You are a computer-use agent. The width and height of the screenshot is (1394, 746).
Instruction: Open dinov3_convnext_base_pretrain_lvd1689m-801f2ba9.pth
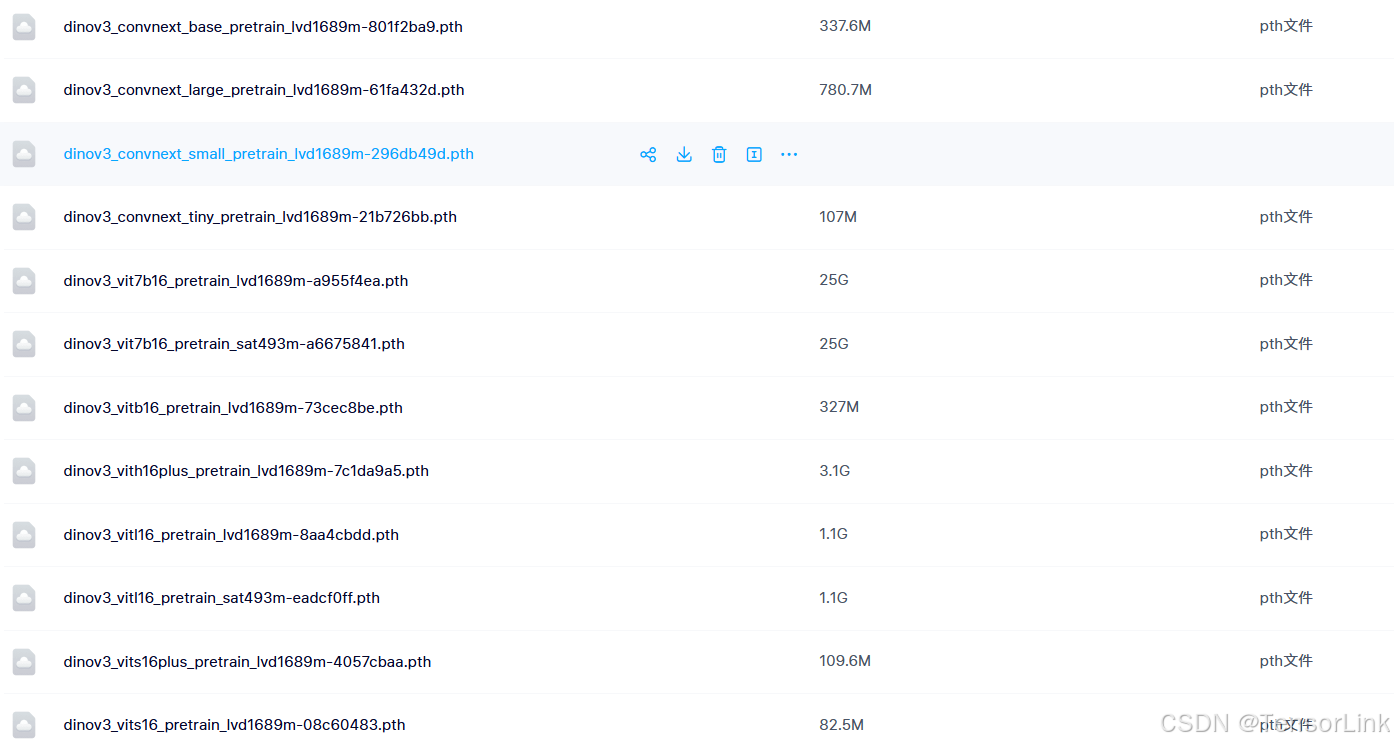pos(263,27)
